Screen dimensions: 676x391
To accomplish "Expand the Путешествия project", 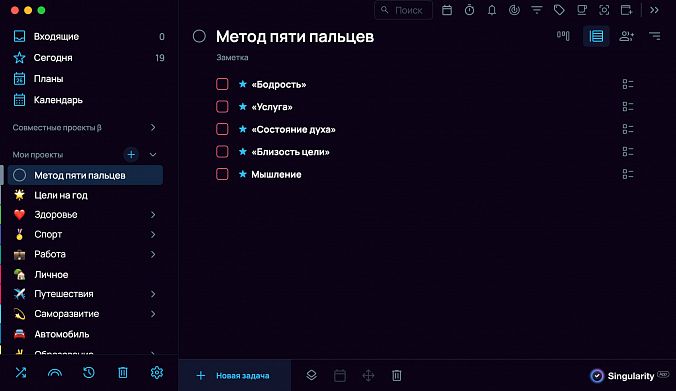I will tap(153, 294).
